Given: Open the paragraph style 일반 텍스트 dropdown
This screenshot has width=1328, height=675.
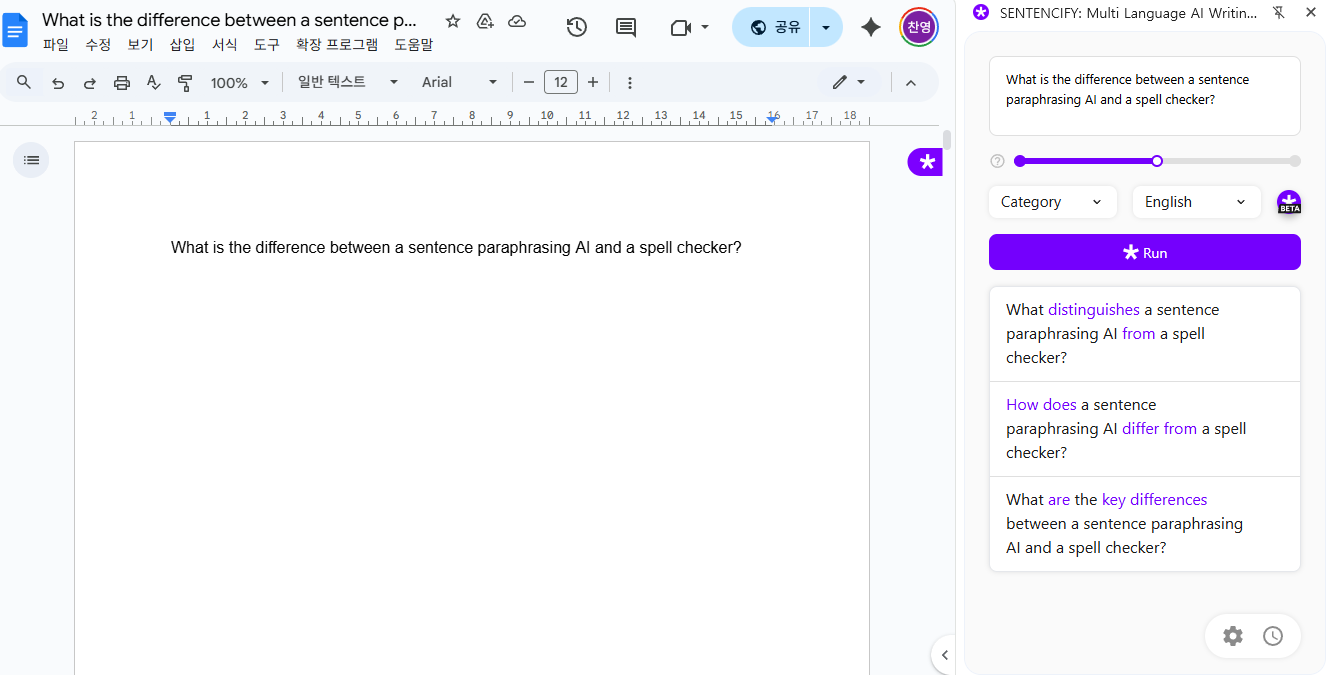Looking at the screenshot, I should click(347, 82).
